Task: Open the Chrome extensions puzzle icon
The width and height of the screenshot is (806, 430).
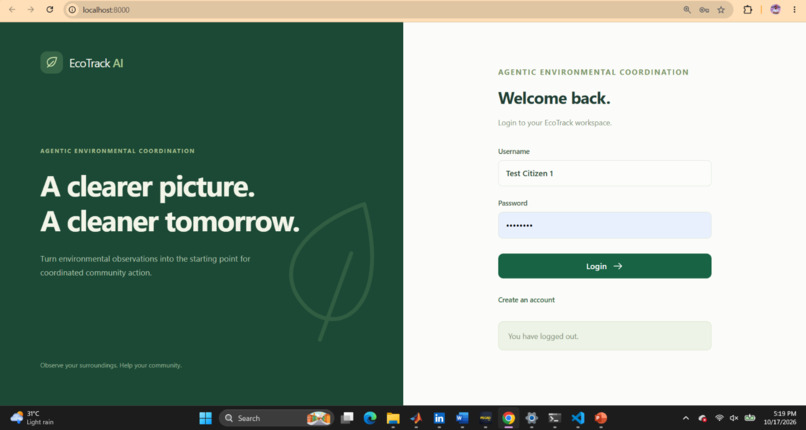Action: 747,10
